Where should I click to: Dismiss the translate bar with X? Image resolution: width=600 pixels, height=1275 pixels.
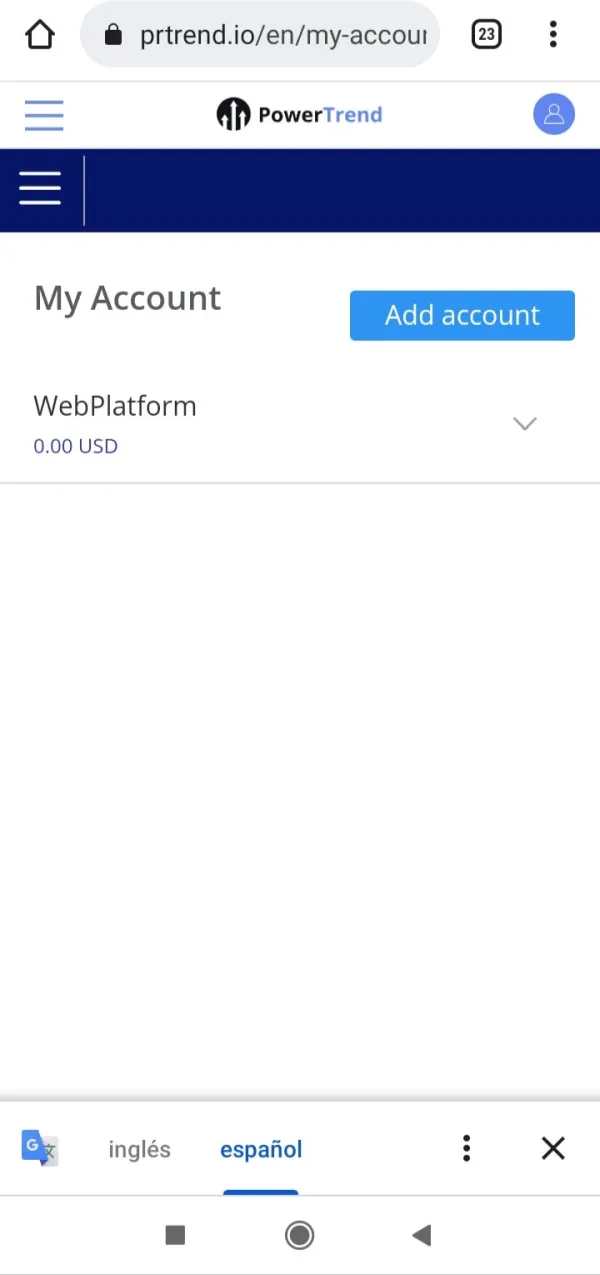tap(553, 1148)
